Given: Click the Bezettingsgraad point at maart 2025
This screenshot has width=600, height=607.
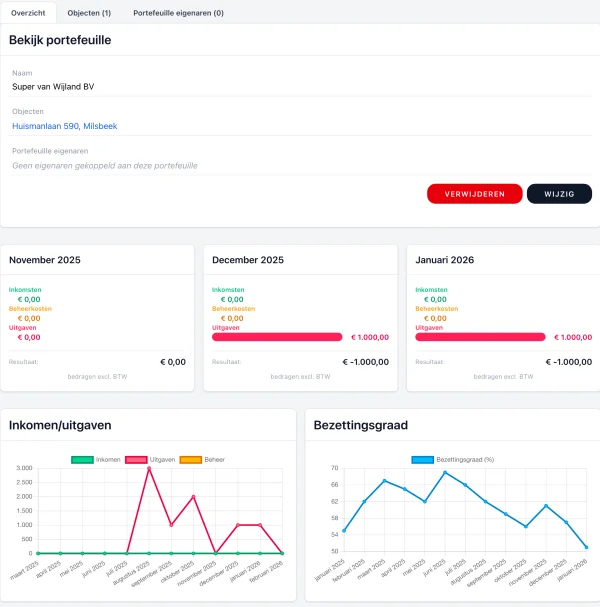Looking at the screenshot, I should (x=384, y=481).
